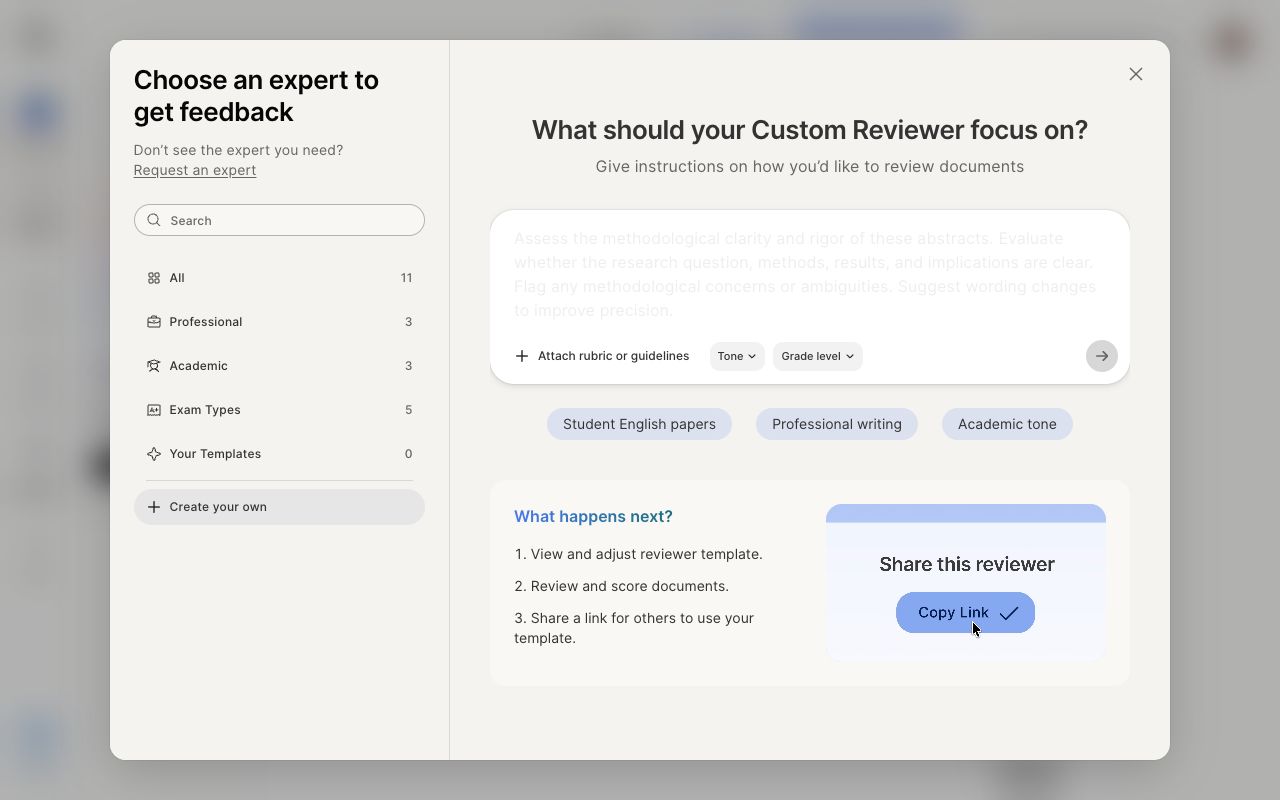Select the Exam Types category
Viewport: 1280px width, 800px height.
pyautogui.click(x=279, y=410)
